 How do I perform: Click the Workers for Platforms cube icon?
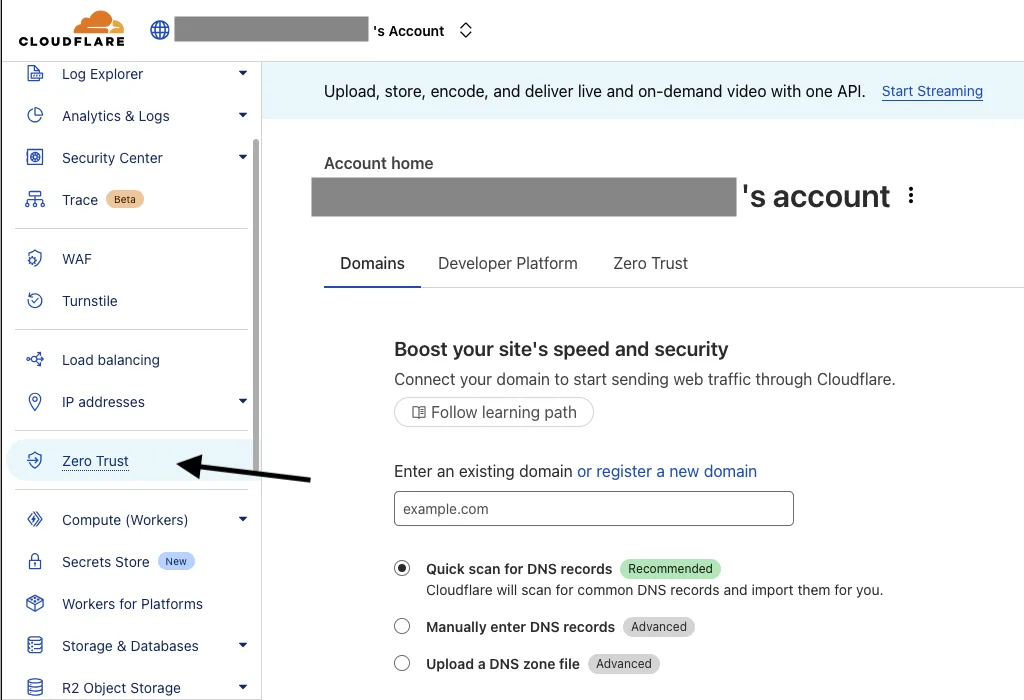coord(35,603)
